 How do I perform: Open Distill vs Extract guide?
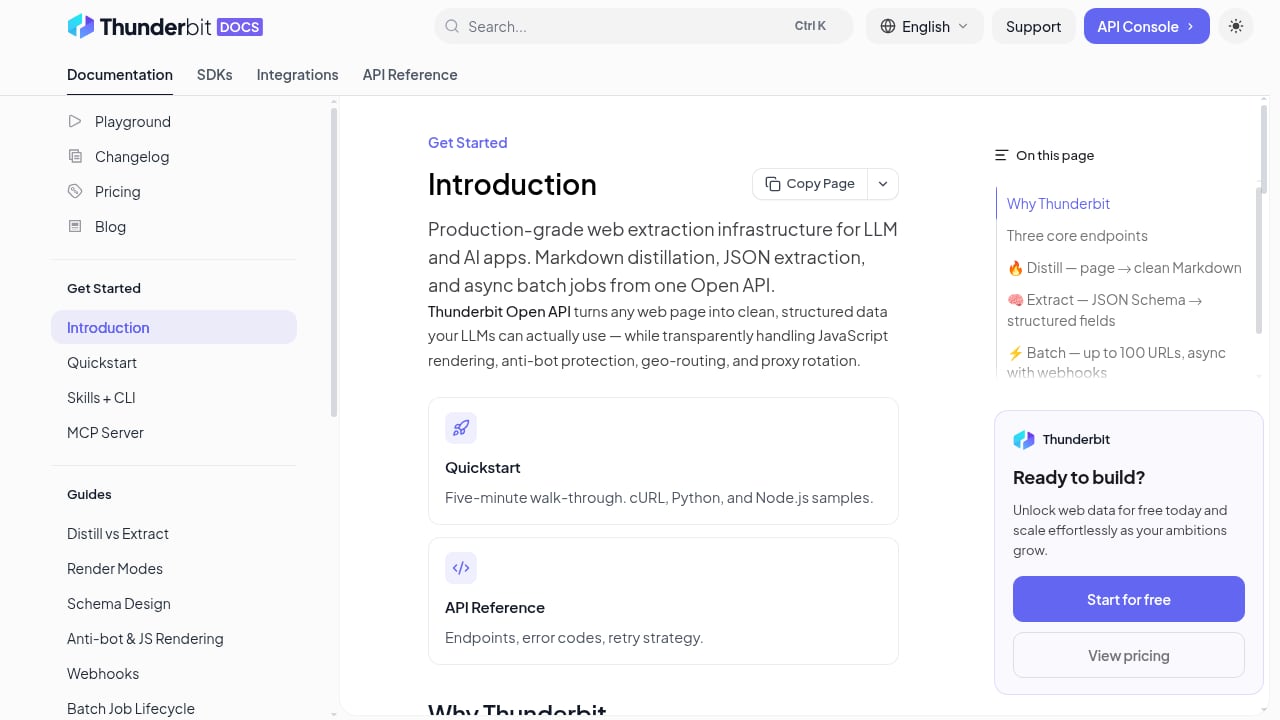click(x=174, y=533)
